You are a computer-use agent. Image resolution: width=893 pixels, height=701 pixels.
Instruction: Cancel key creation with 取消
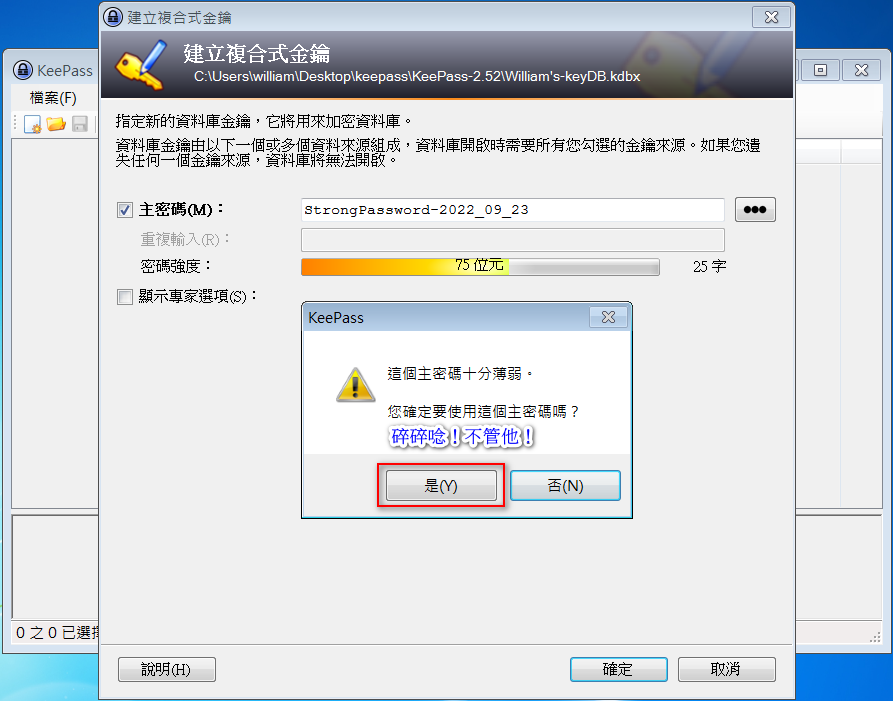[726, 669]
